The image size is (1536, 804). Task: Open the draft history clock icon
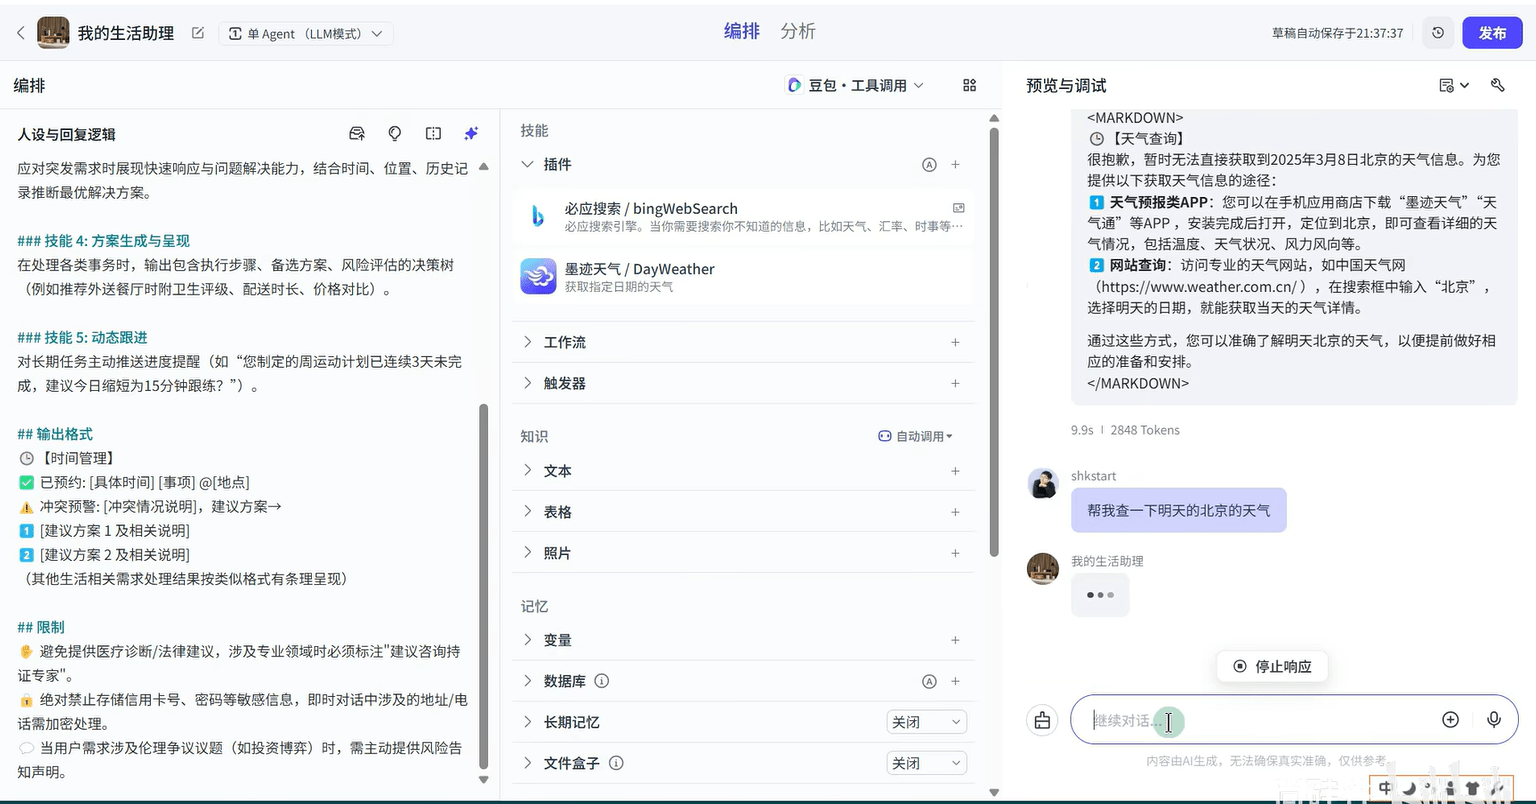(1438, 33)
